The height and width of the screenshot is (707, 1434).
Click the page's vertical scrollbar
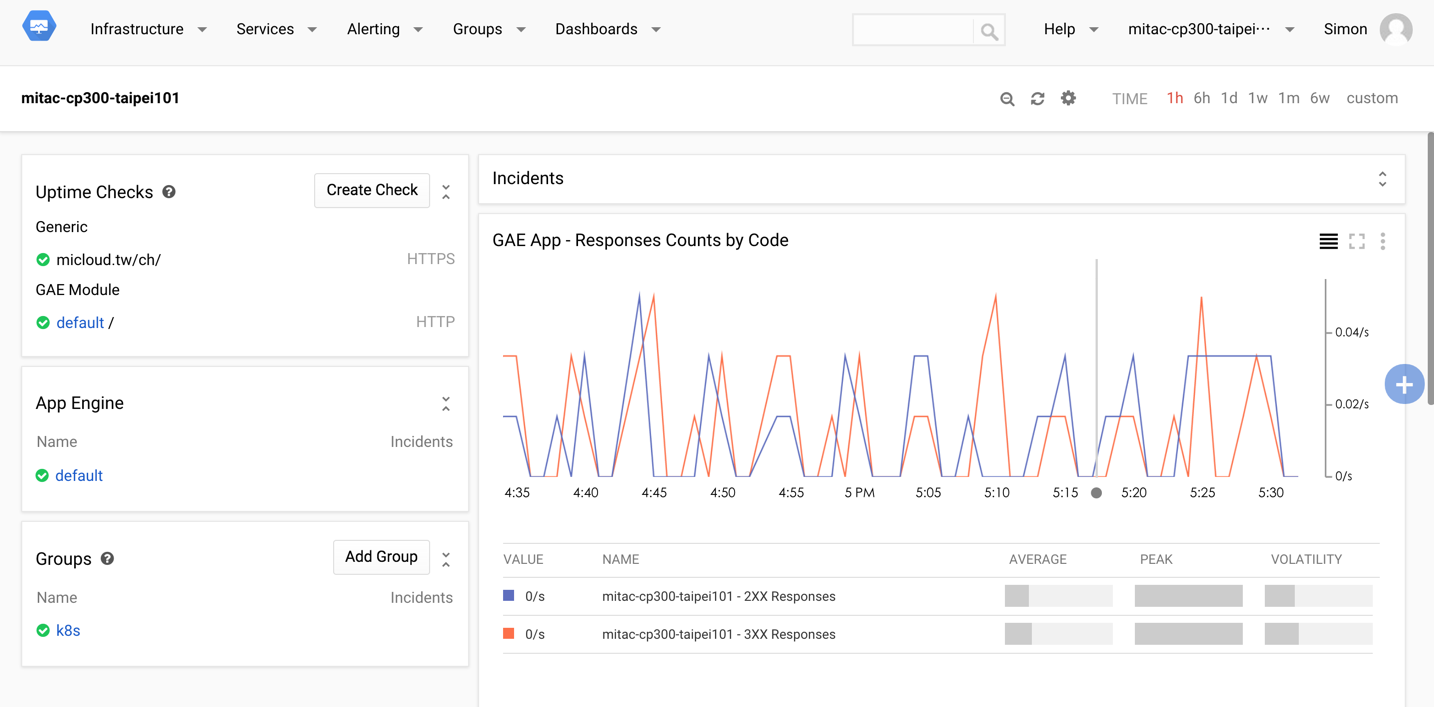coord(1430,268)
